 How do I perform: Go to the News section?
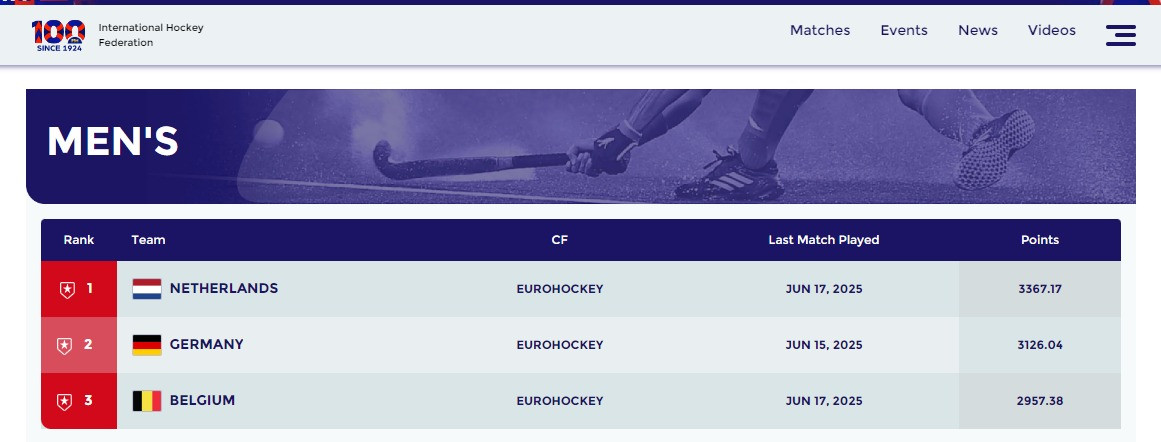977,30
